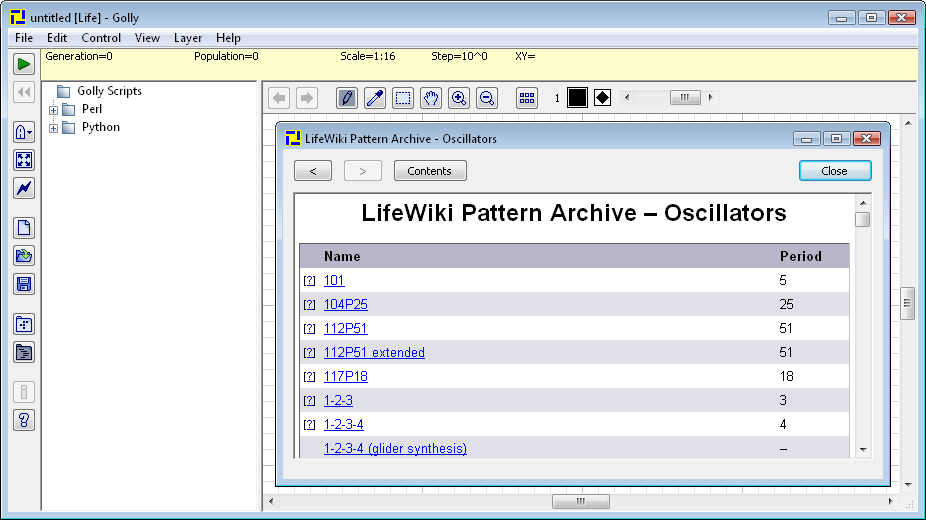926x520 pixels.
Task: Create a new pattern with the blank page icon
Action: pos(24,228)
